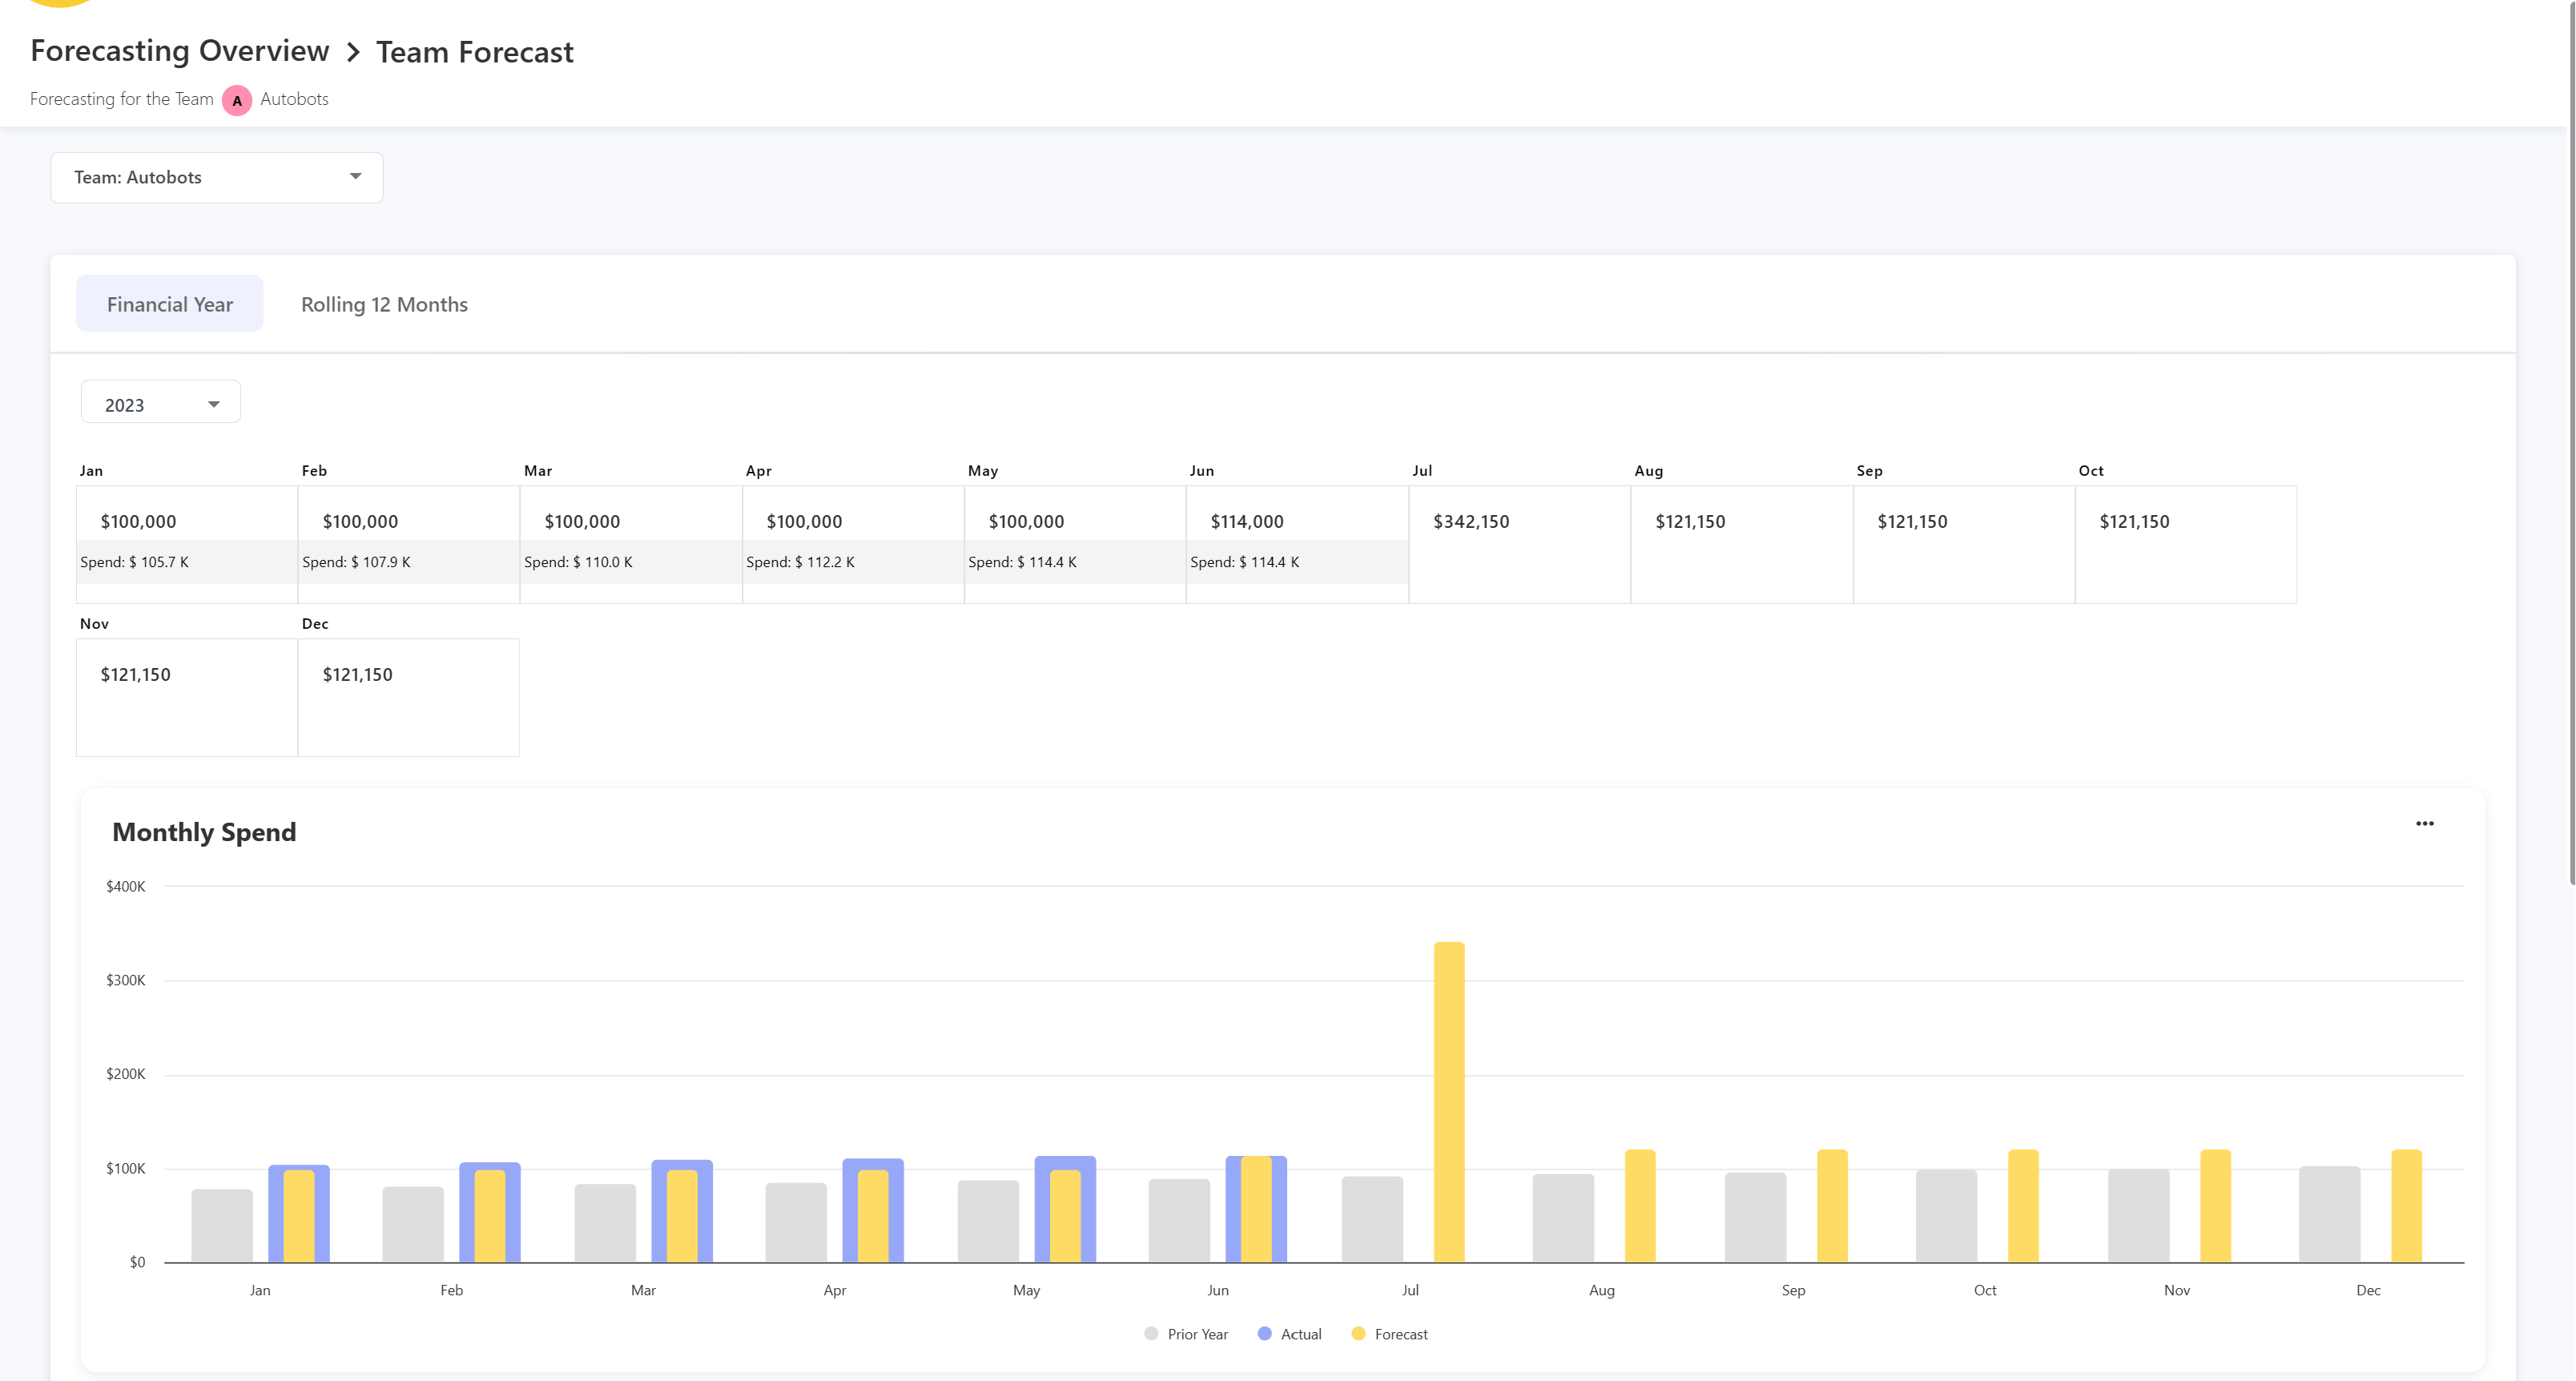
Task: Go to Forecasting Overview breadcrumb
Action: coord(180,51)
